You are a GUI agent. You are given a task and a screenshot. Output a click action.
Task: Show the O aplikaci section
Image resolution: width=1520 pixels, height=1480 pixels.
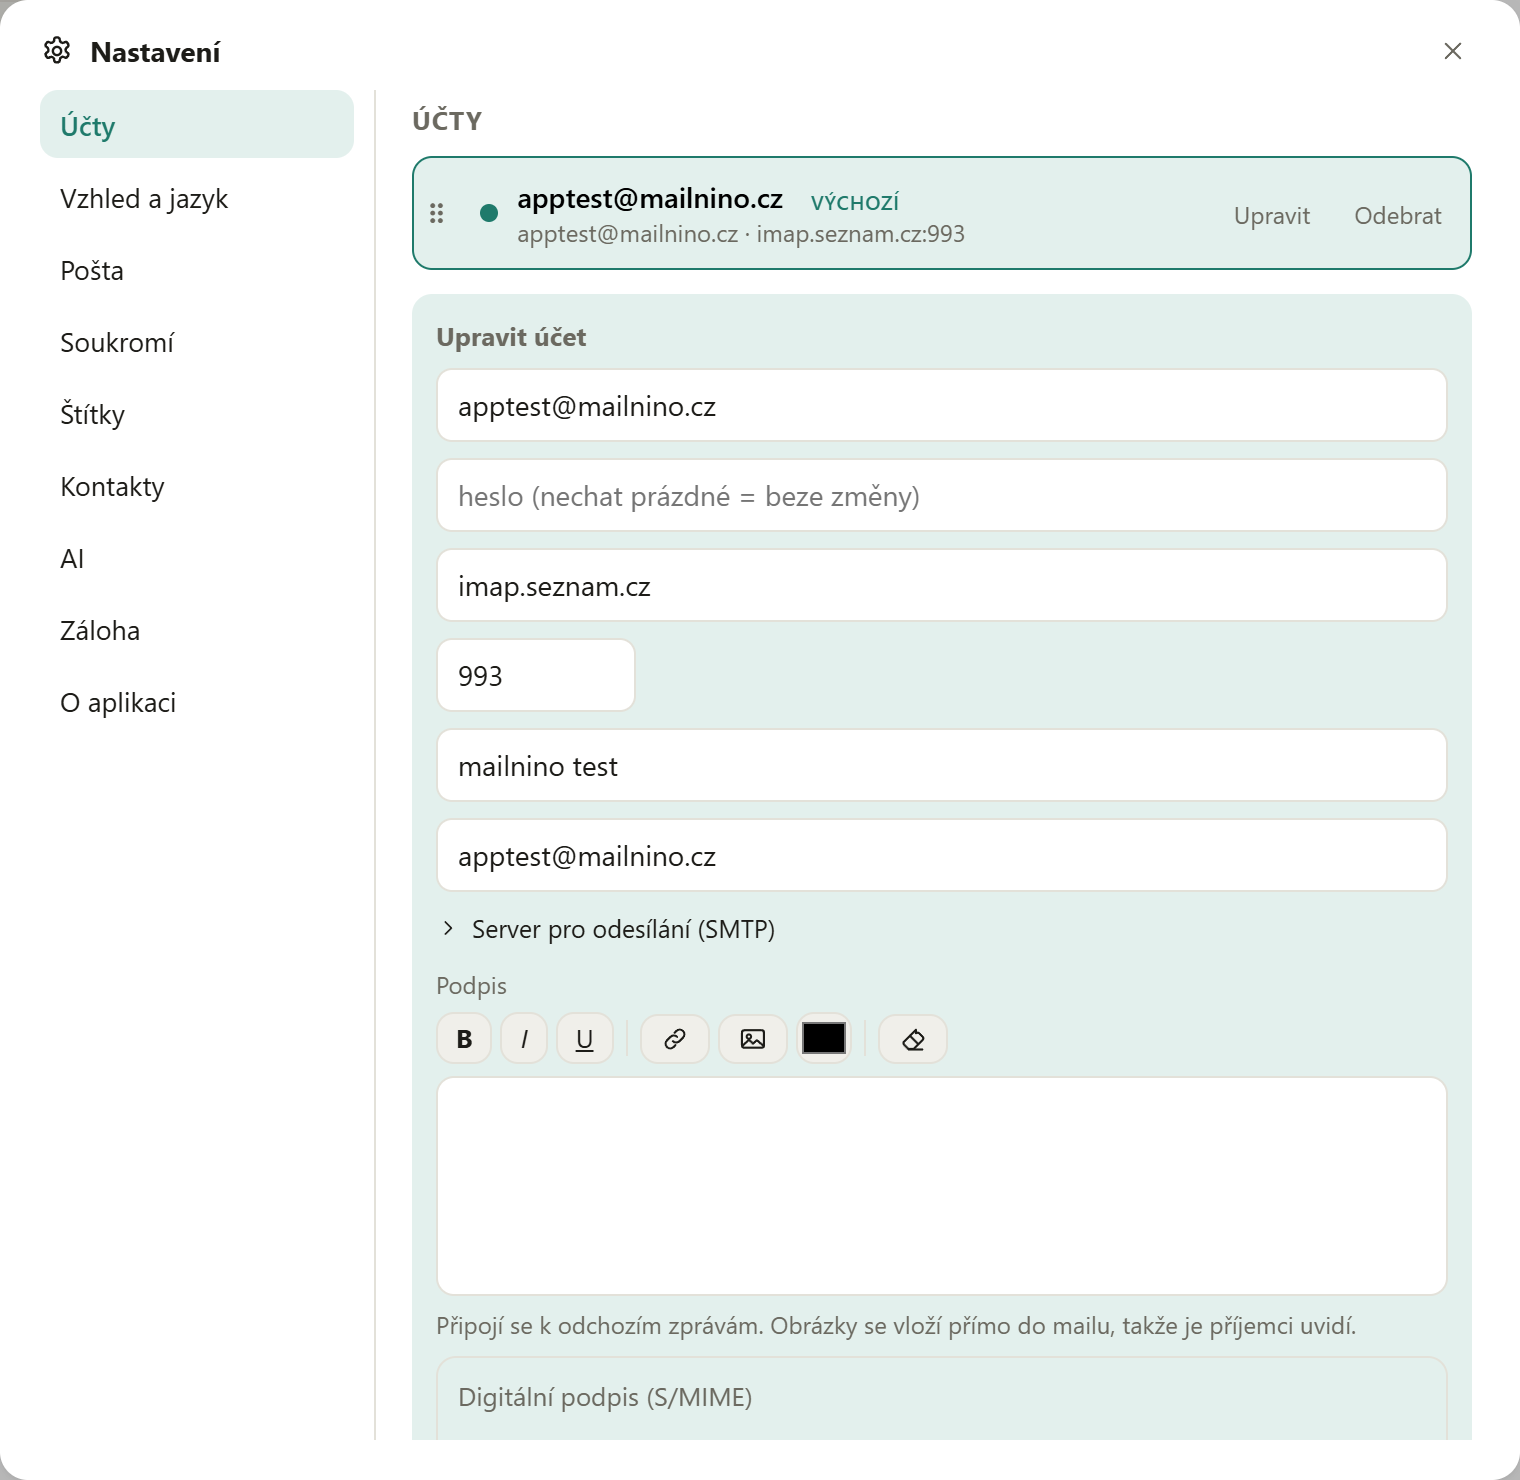[x=197, y=703]
